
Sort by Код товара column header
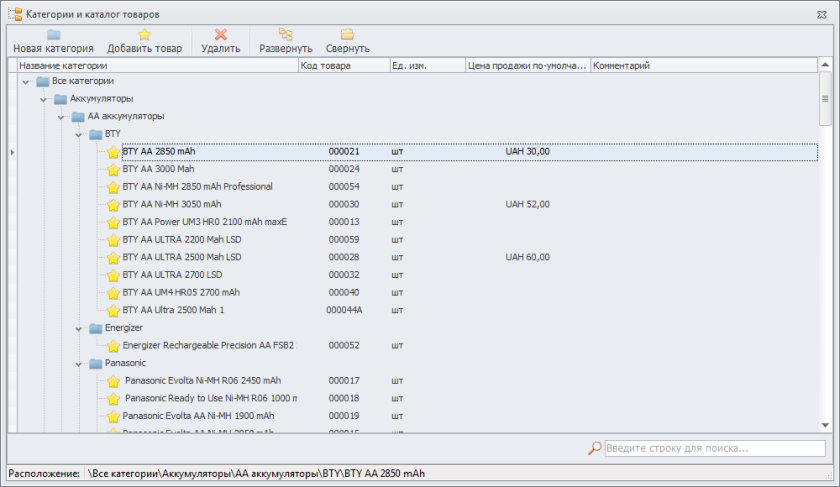click(x=343, y=66)
